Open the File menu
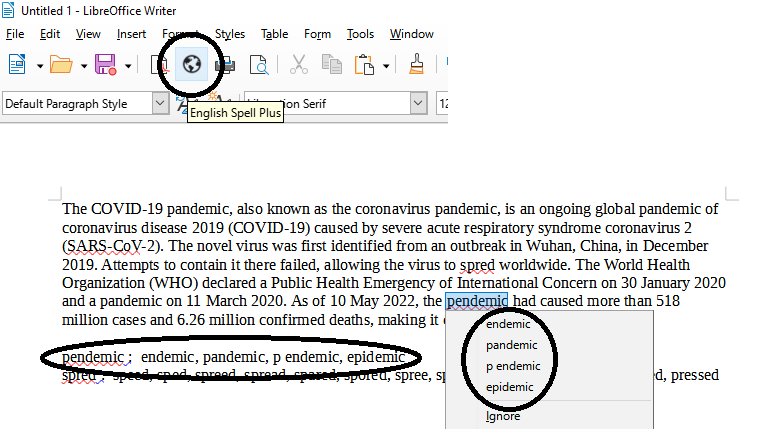The image size is (768, 432). coord(15,34)
